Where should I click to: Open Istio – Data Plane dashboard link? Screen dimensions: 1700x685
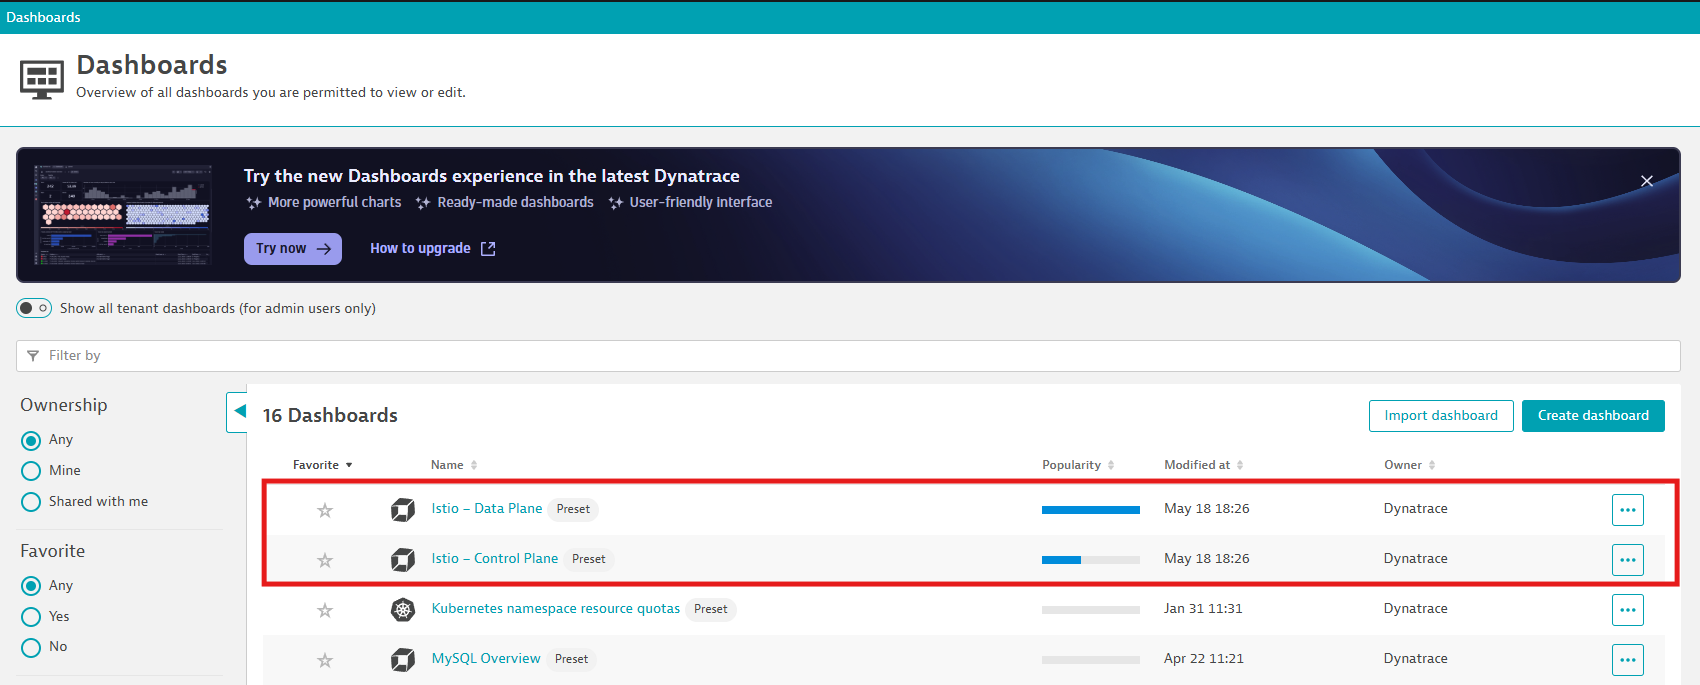[487, 509]
